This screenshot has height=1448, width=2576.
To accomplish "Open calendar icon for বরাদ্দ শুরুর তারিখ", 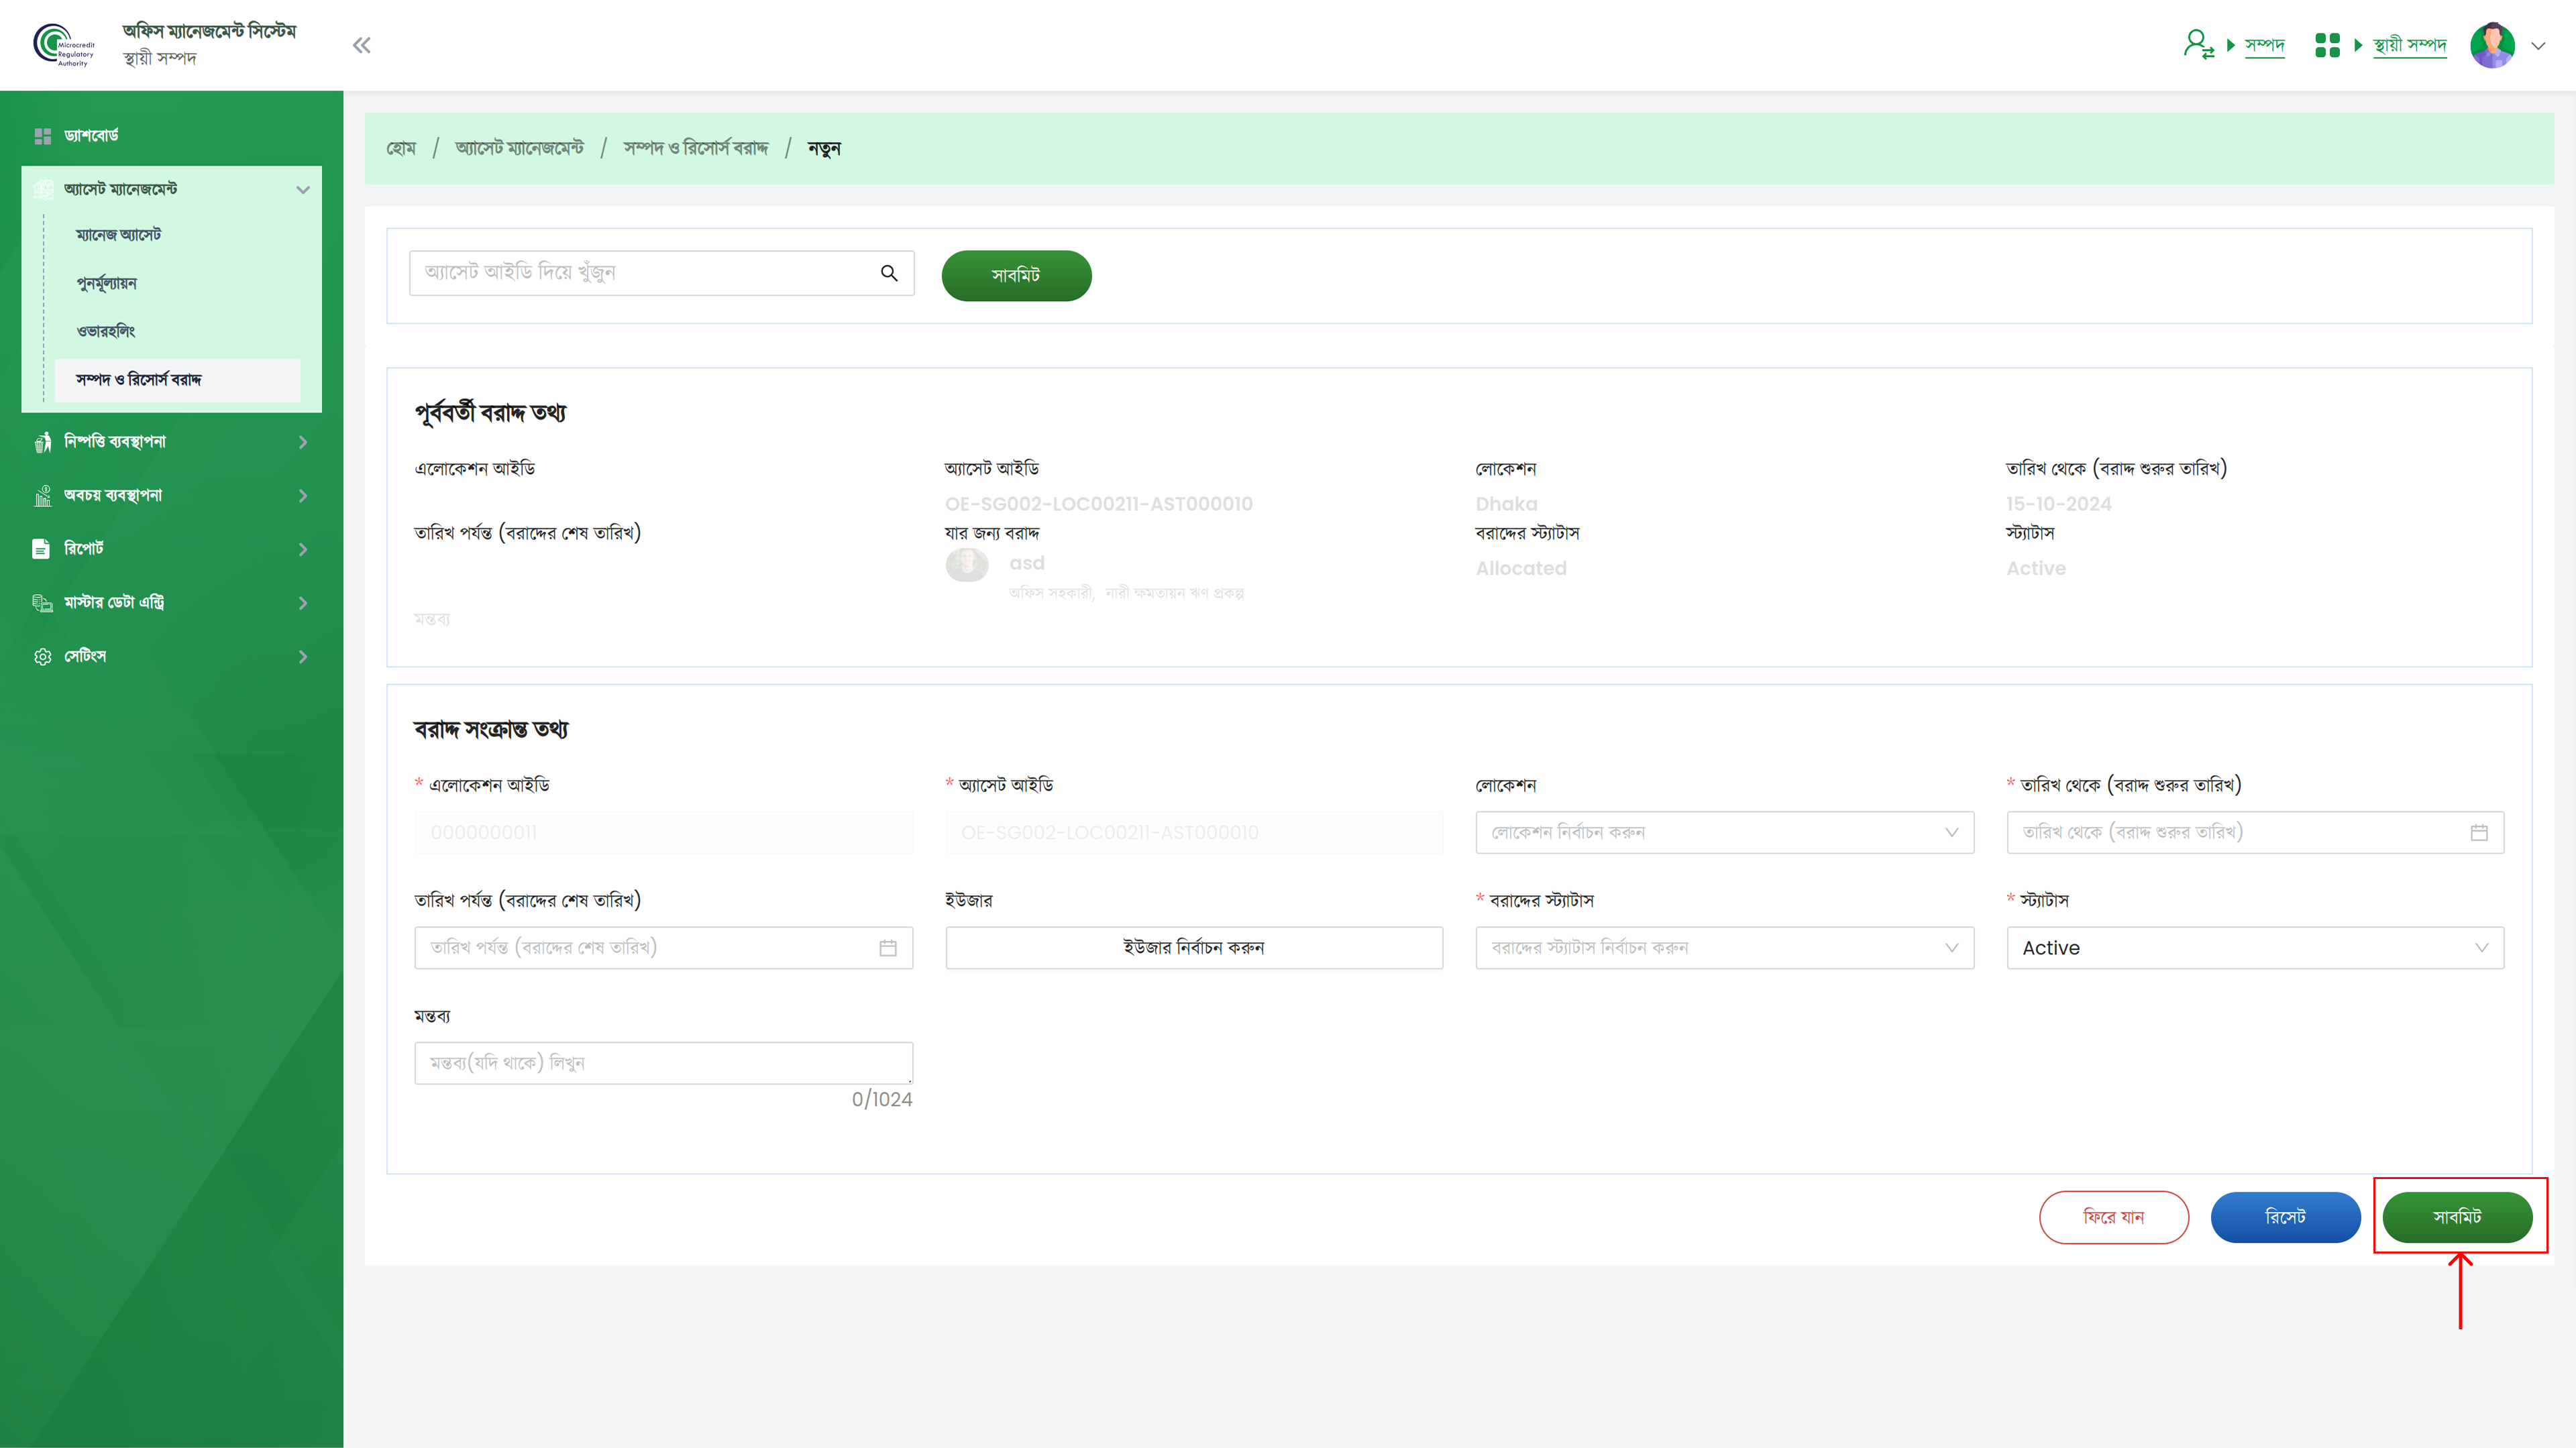I will pyautogui.click(x=2479, y=832).
